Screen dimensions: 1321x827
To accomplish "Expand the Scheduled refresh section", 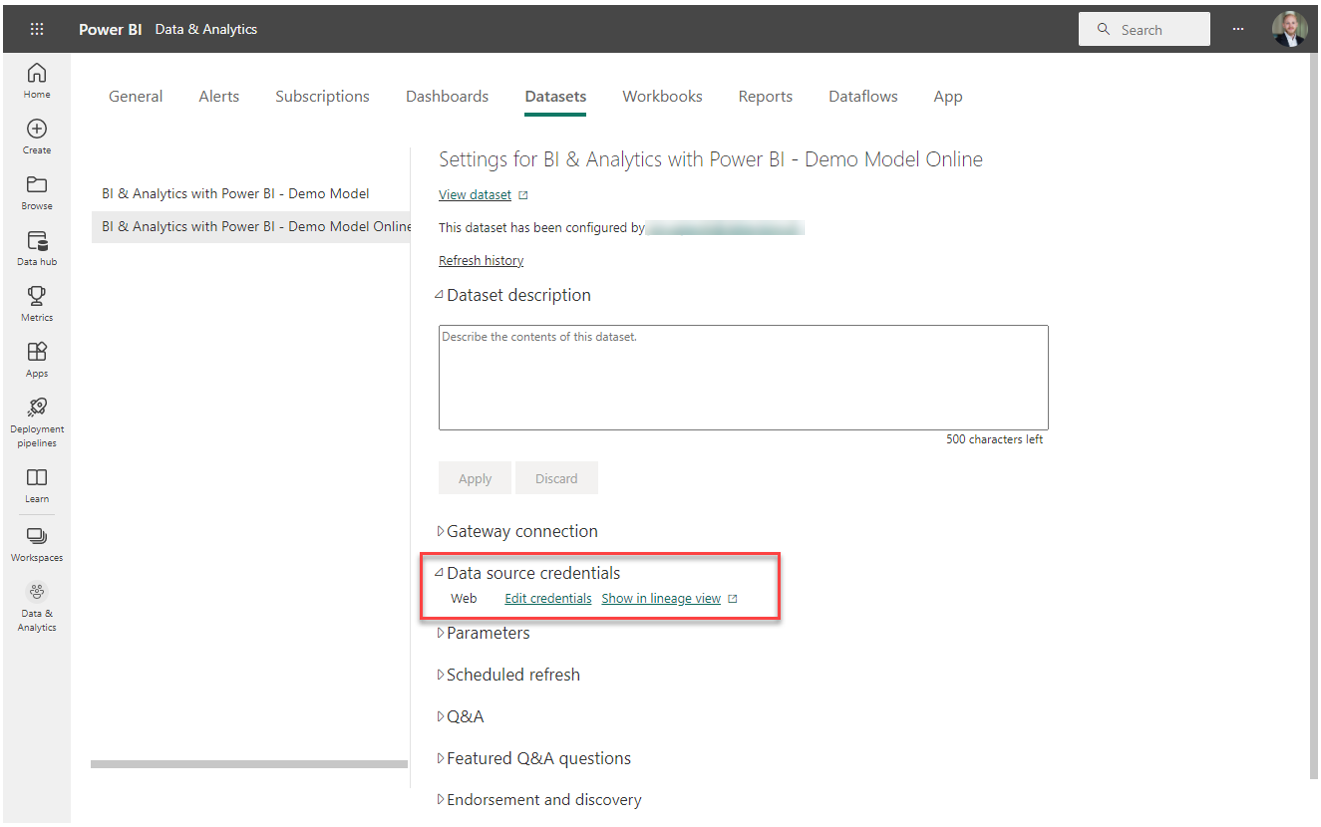I will (508, 675).
